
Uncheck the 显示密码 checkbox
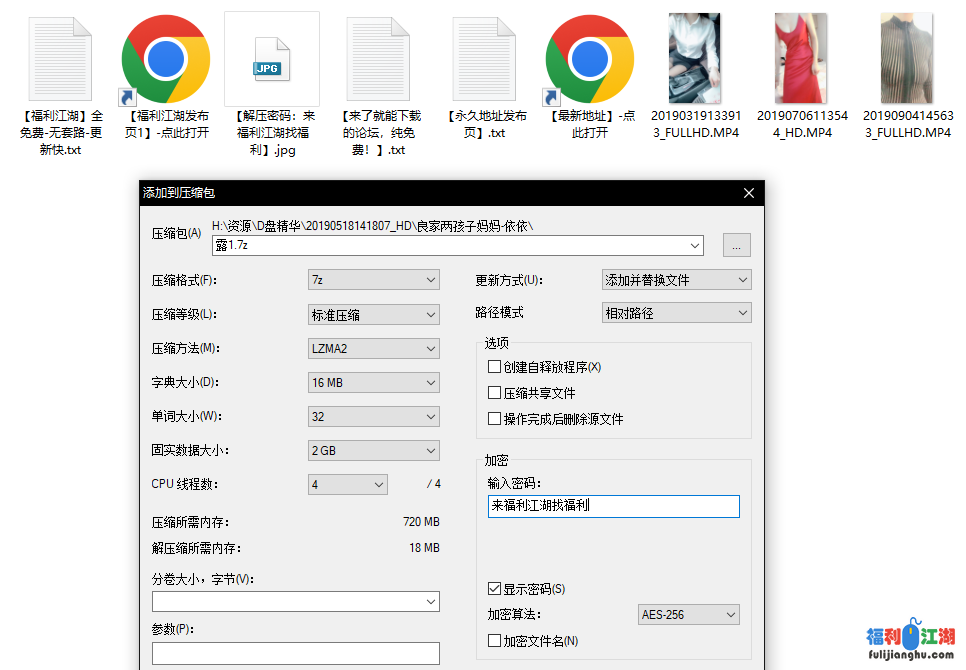[x=494, y=589]
